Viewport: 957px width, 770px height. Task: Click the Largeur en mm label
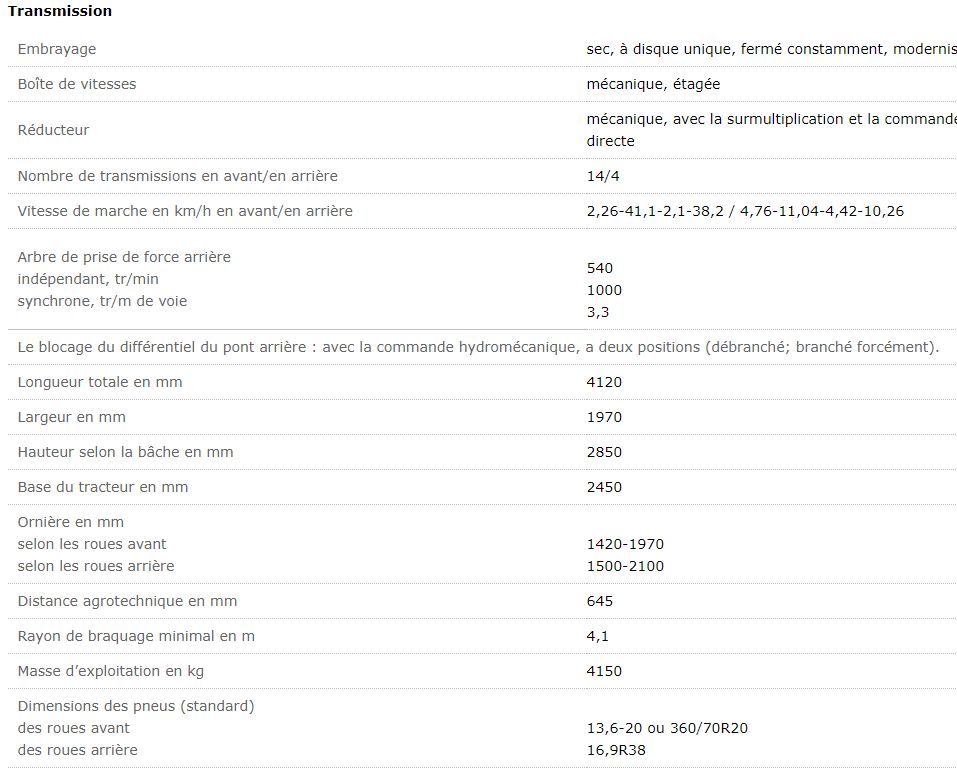[x=72, y=417]
